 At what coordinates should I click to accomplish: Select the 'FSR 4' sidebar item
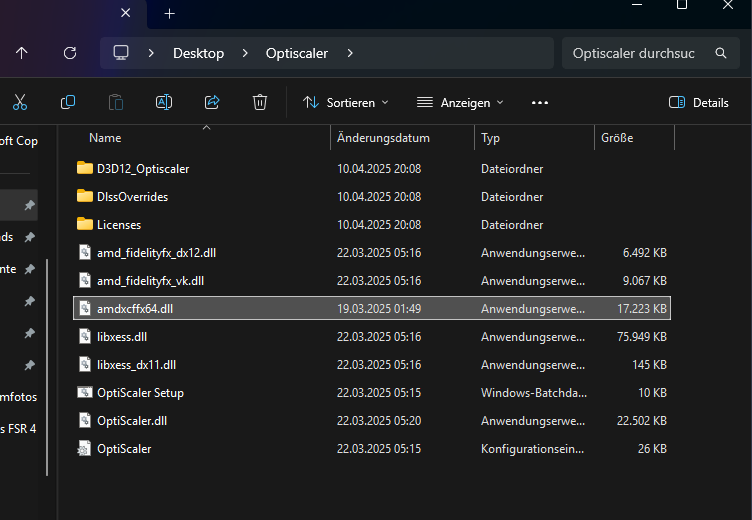pos(18,428)
